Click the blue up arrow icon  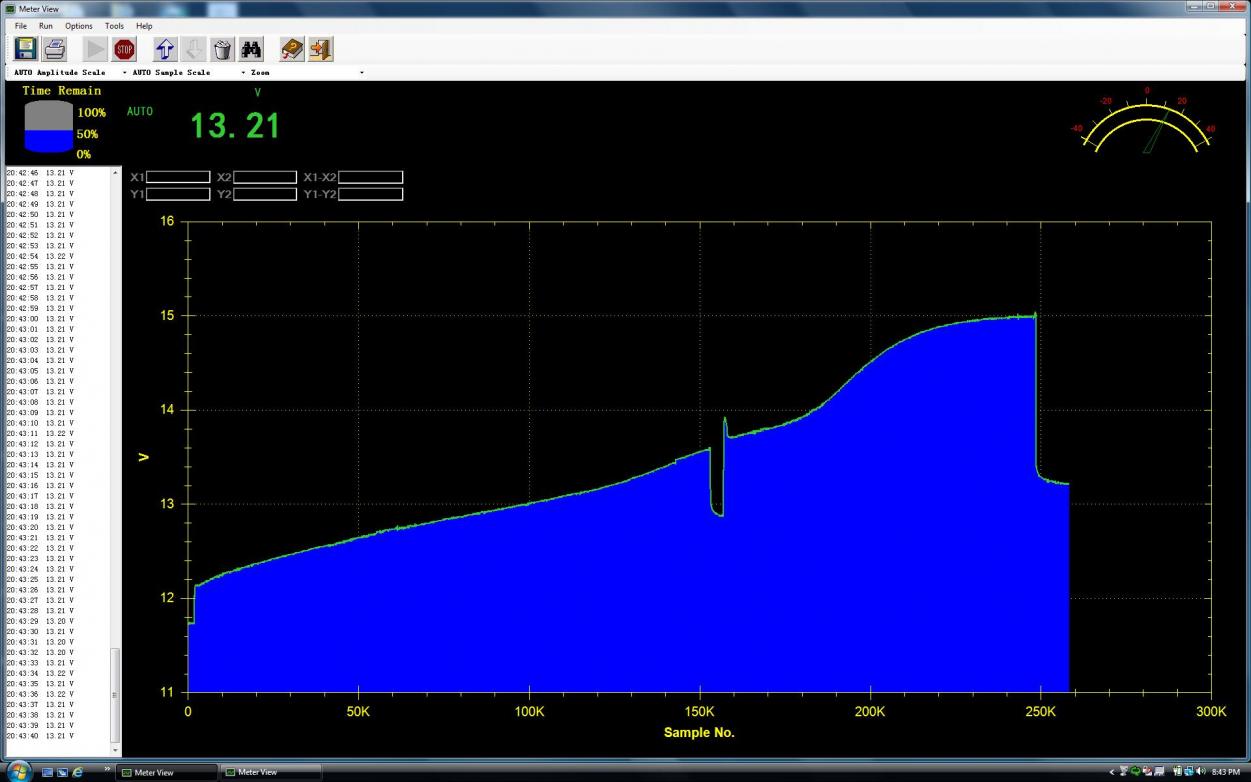pos(165,49)
